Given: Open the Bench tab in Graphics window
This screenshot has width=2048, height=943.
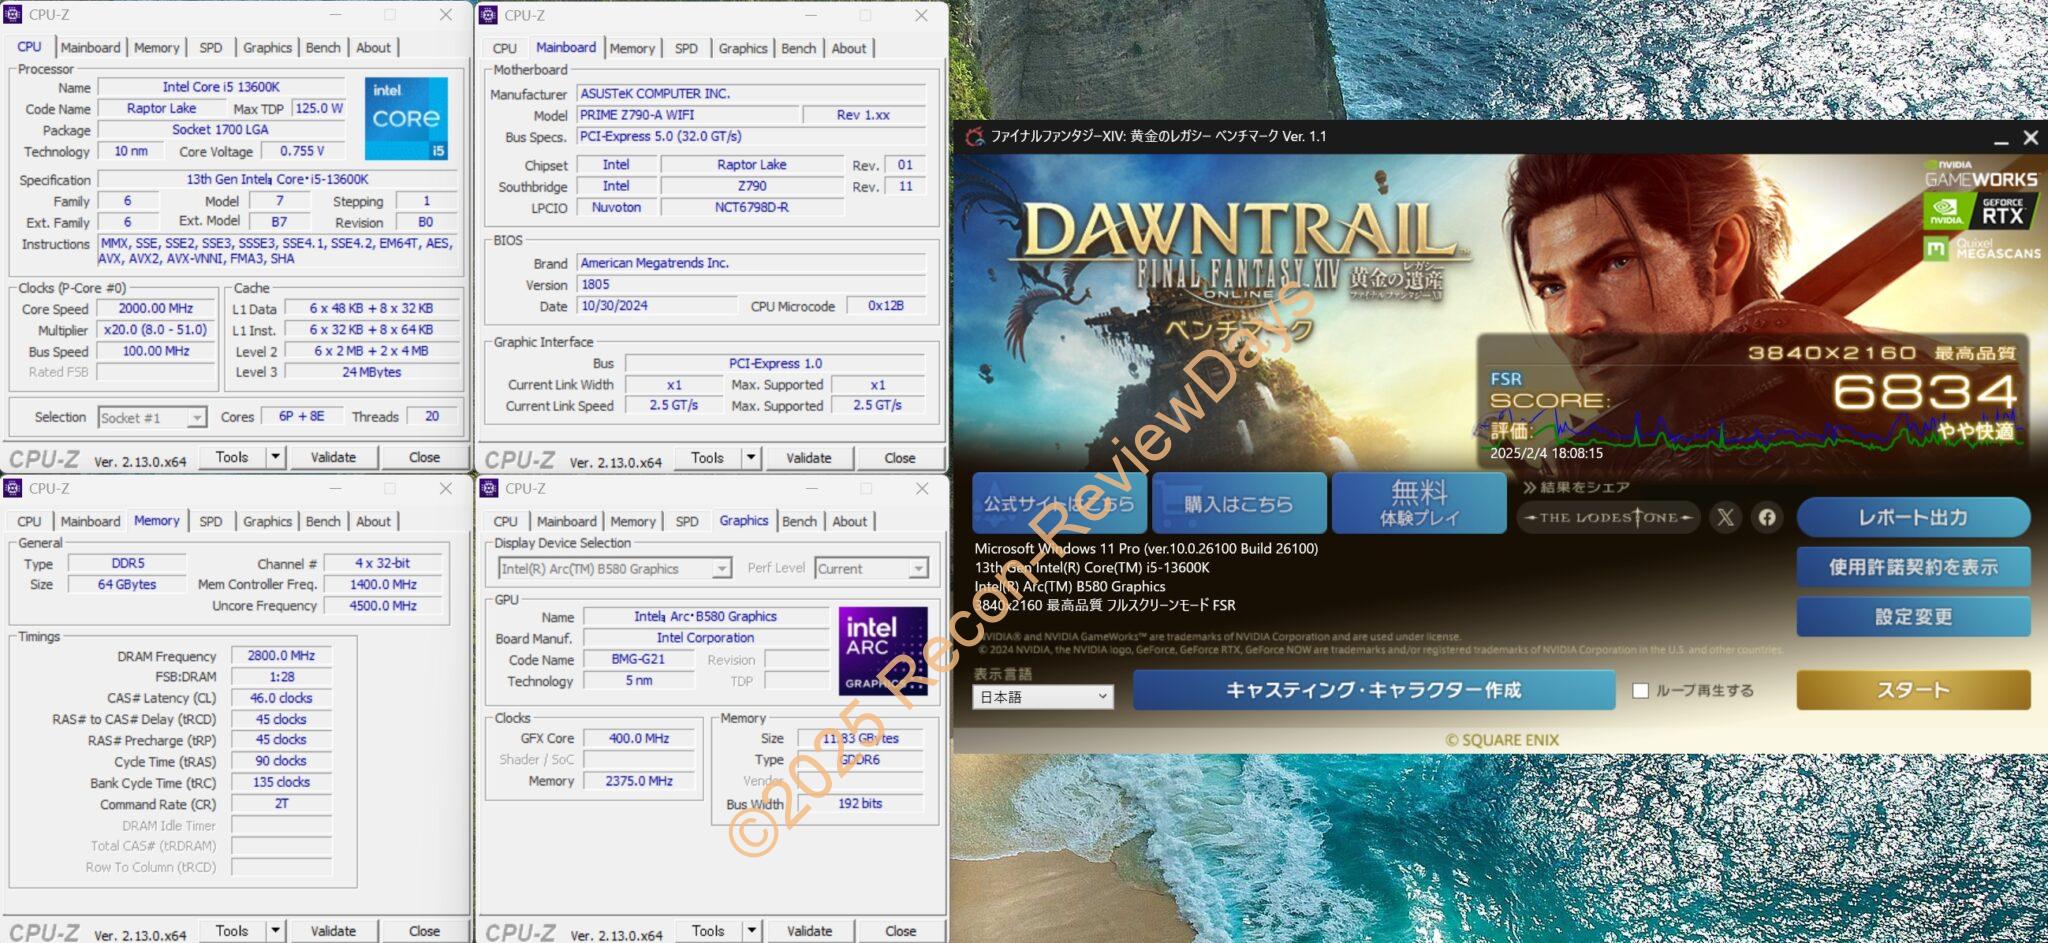Looking at the screenshot, I should tap(798, 521).
